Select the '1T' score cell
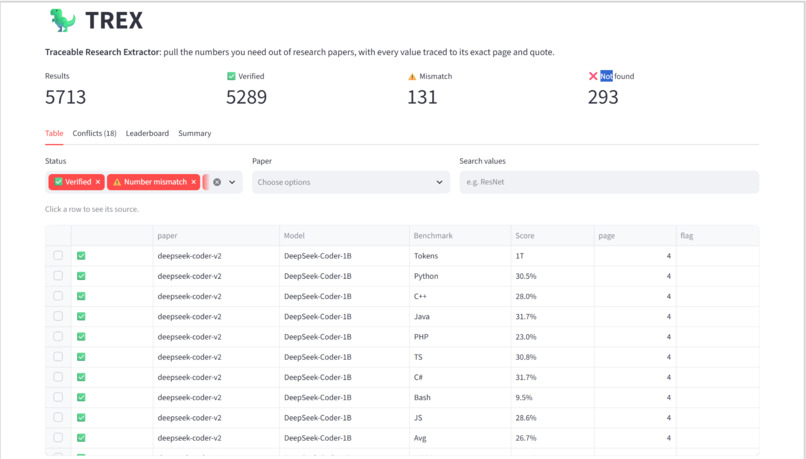The image size is (806, 459). [553, 255]
